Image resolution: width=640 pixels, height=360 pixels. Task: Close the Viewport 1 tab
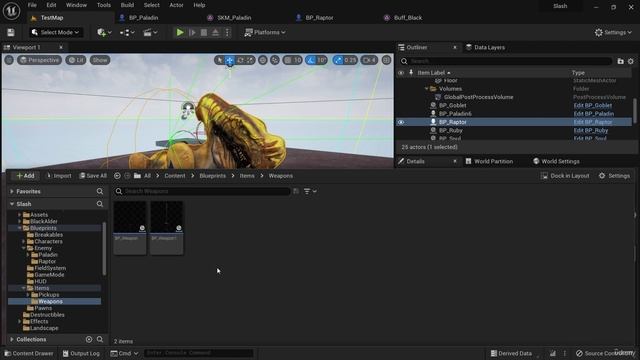pyautogui.click(x=61, y=47)
